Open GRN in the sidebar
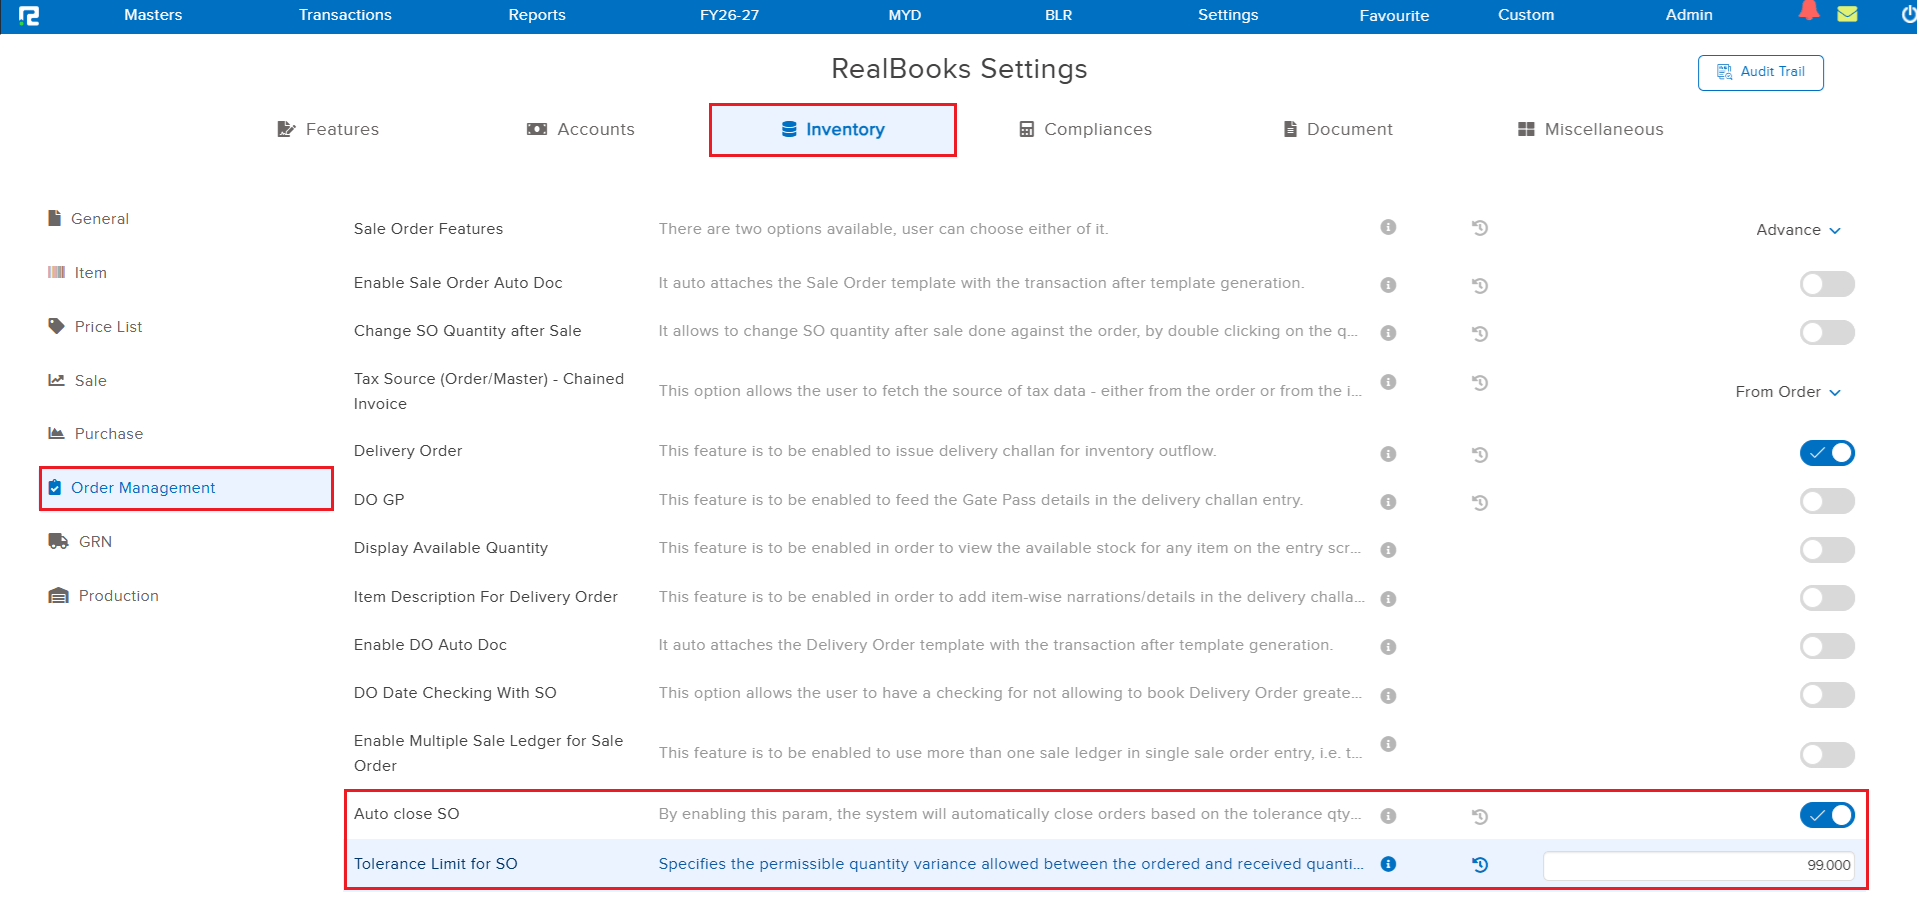The height and width of the screenshot is (907, 1917). coord(81,542)
